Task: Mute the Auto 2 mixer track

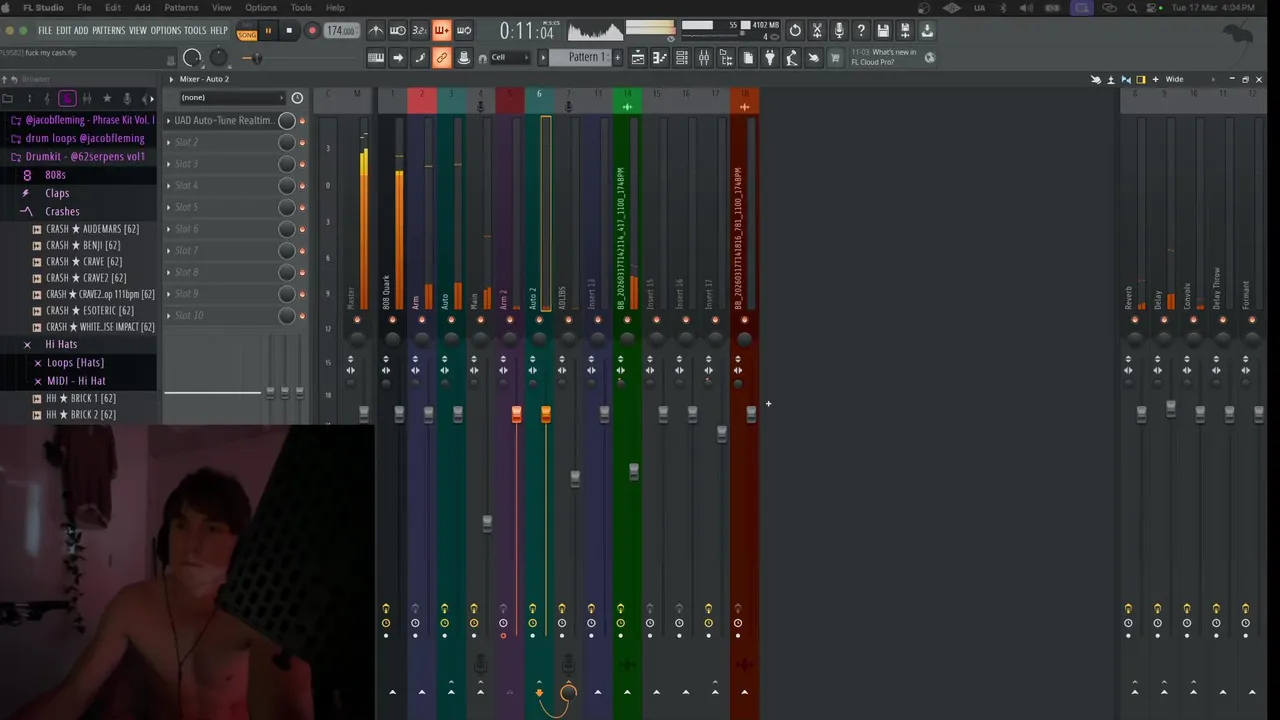Action: tap(539, 320)
